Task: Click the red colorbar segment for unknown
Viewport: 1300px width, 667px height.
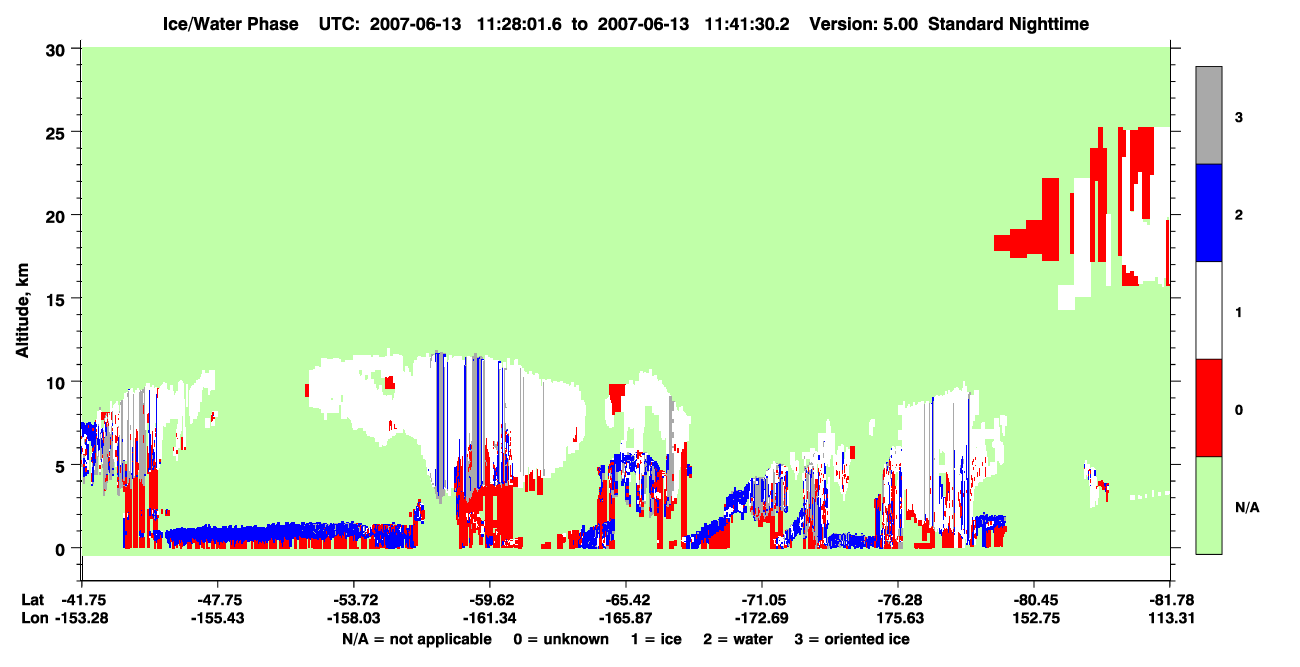Action: (1209, 408)
